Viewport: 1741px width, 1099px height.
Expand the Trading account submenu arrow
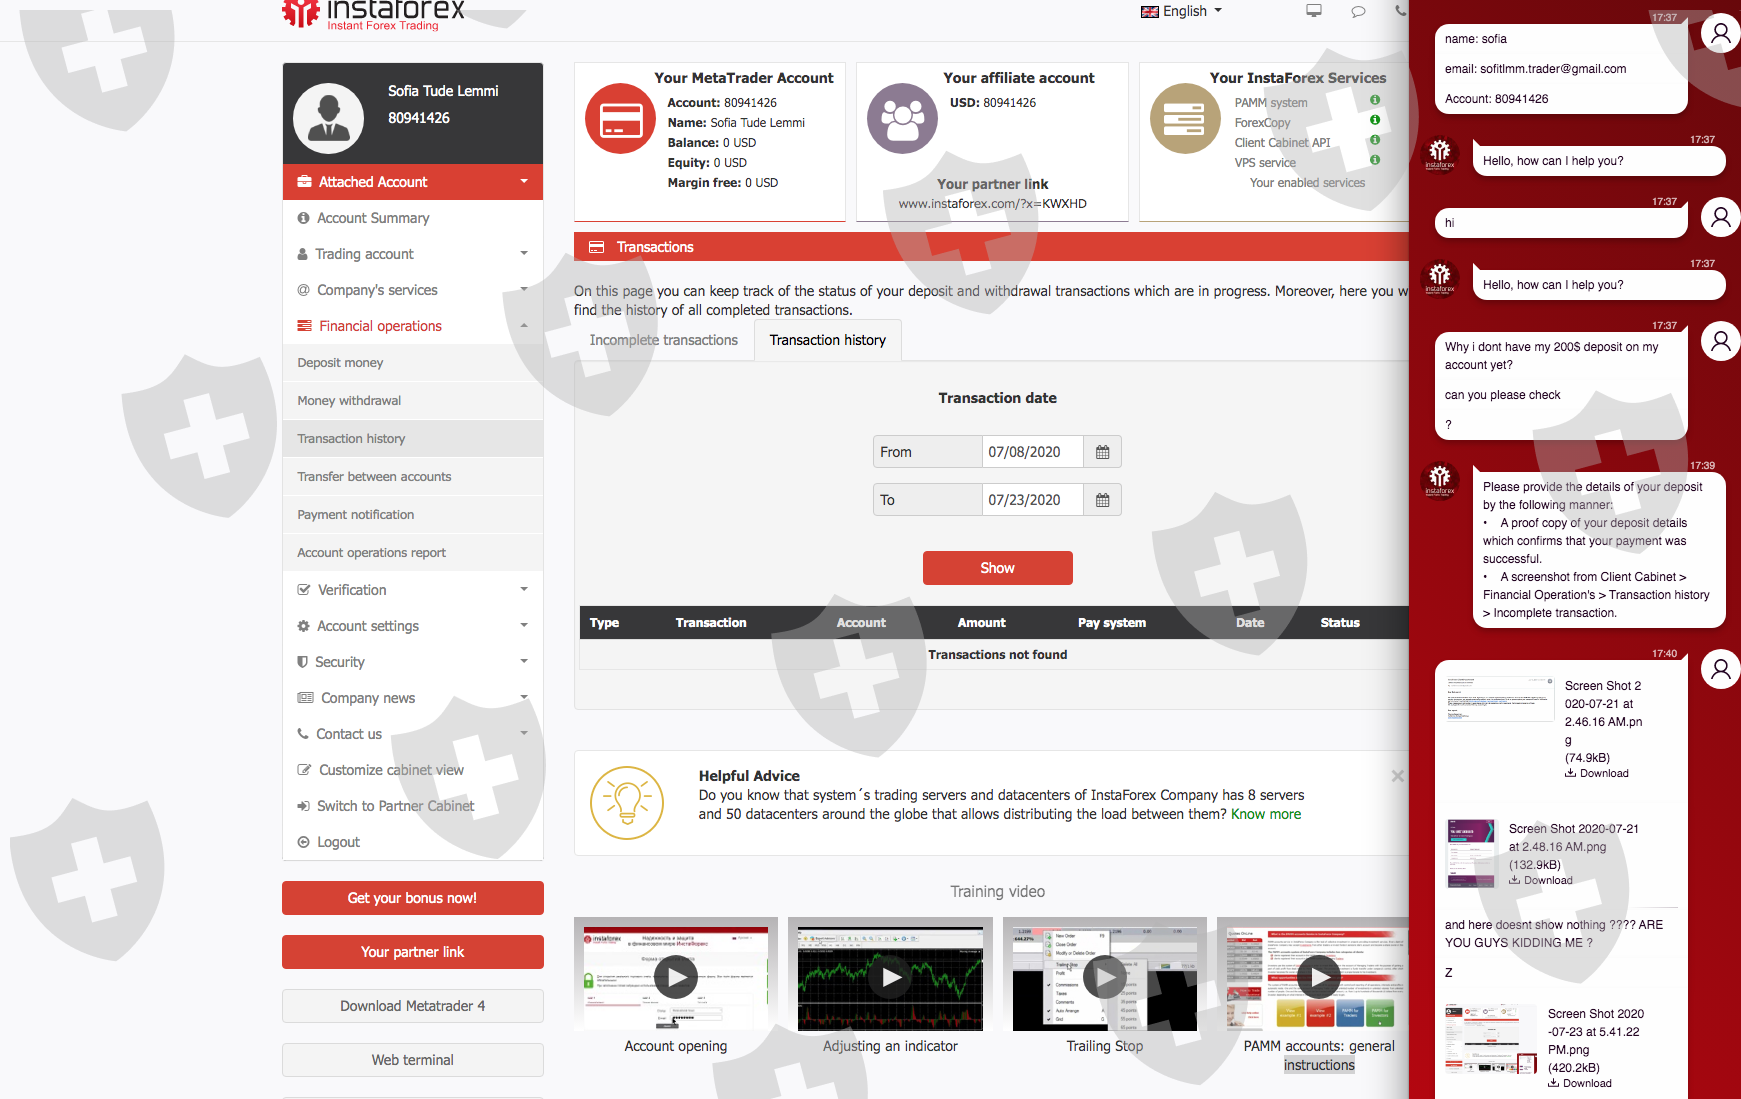point(524,253)
